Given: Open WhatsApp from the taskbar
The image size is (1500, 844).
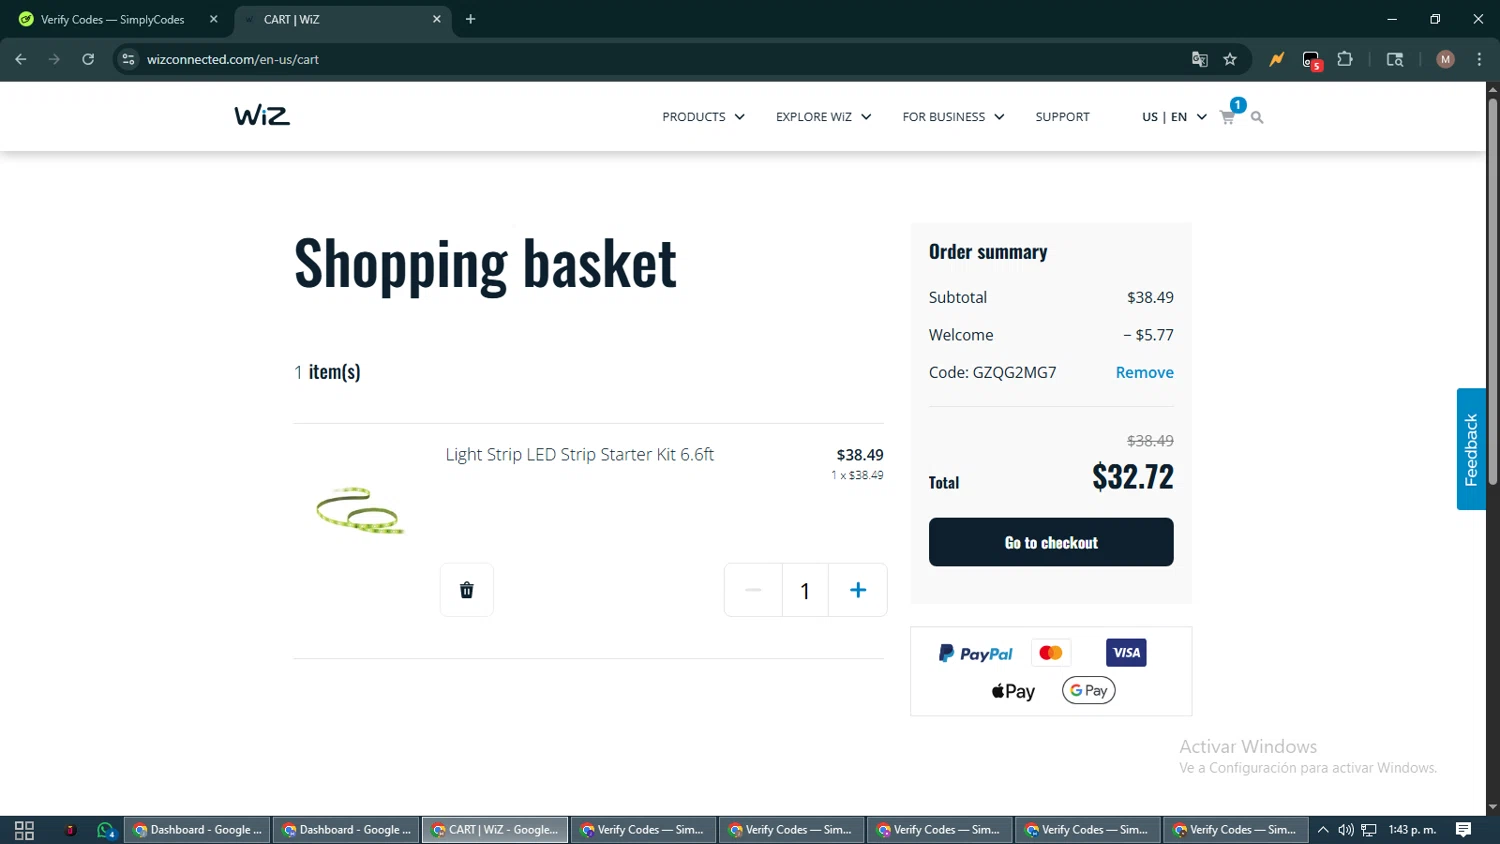Looking at the screenshot, I should [x=106, y=830].
